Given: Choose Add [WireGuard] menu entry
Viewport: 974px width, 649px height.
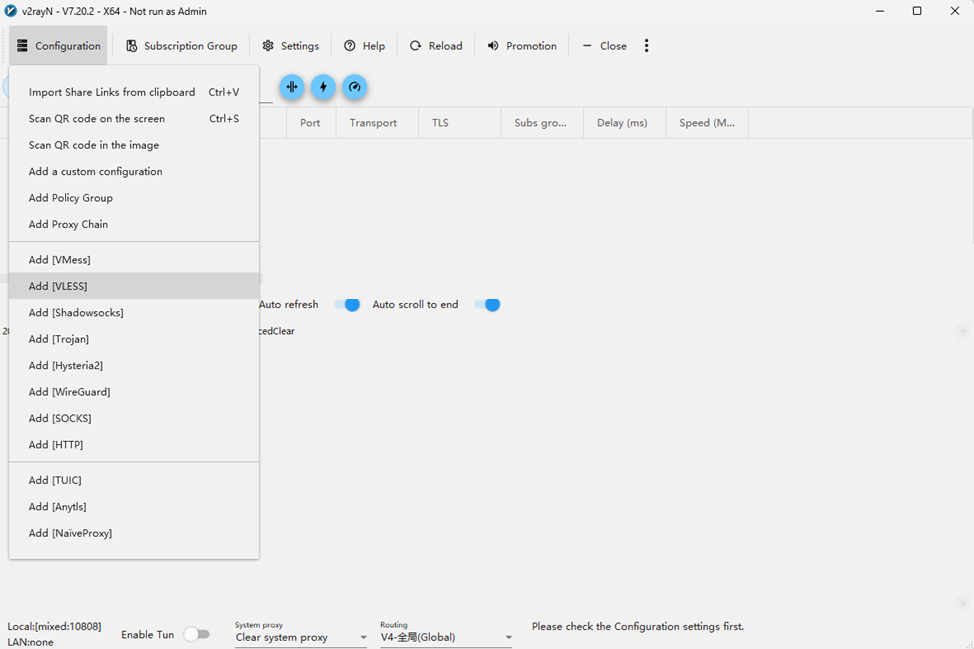Looking at the screenshot, I should click(x=134, y=392).
